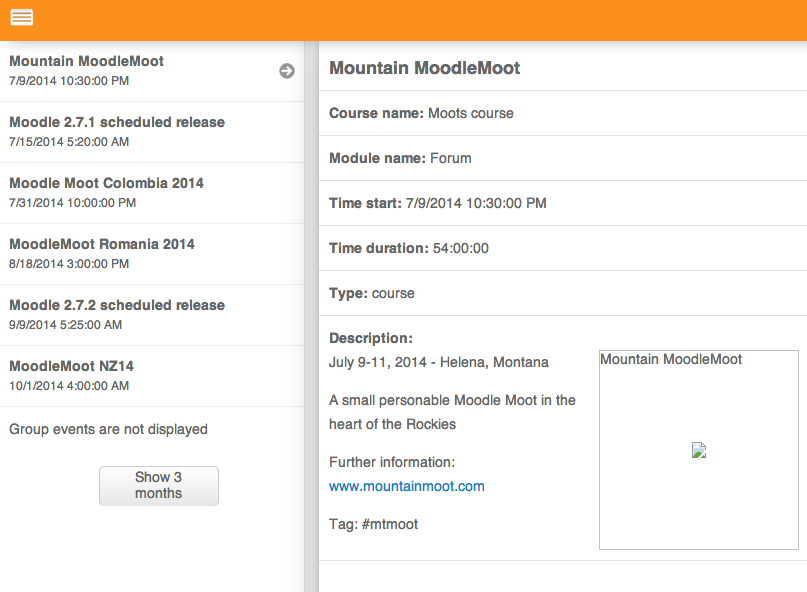This screenshot has height=592, width=807.
Task: Open Moodle 2.7.1 scheduled release event
Action: 152,132
